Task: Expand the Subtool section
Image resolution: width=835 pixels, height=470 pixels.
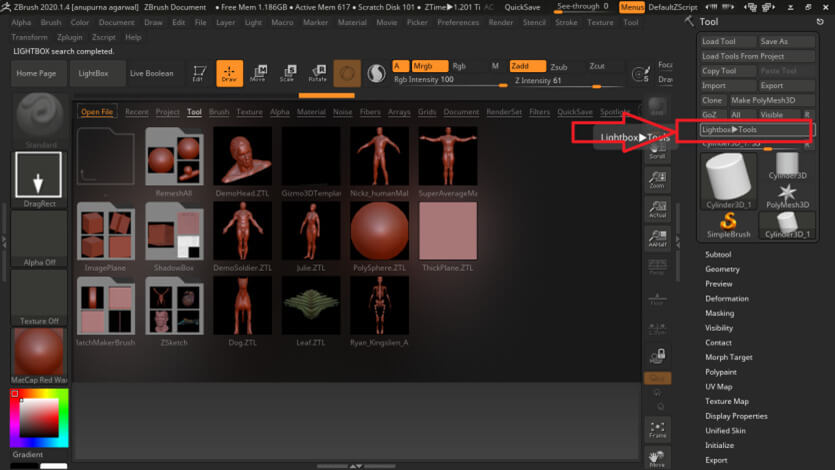Action: click(718, 254)
